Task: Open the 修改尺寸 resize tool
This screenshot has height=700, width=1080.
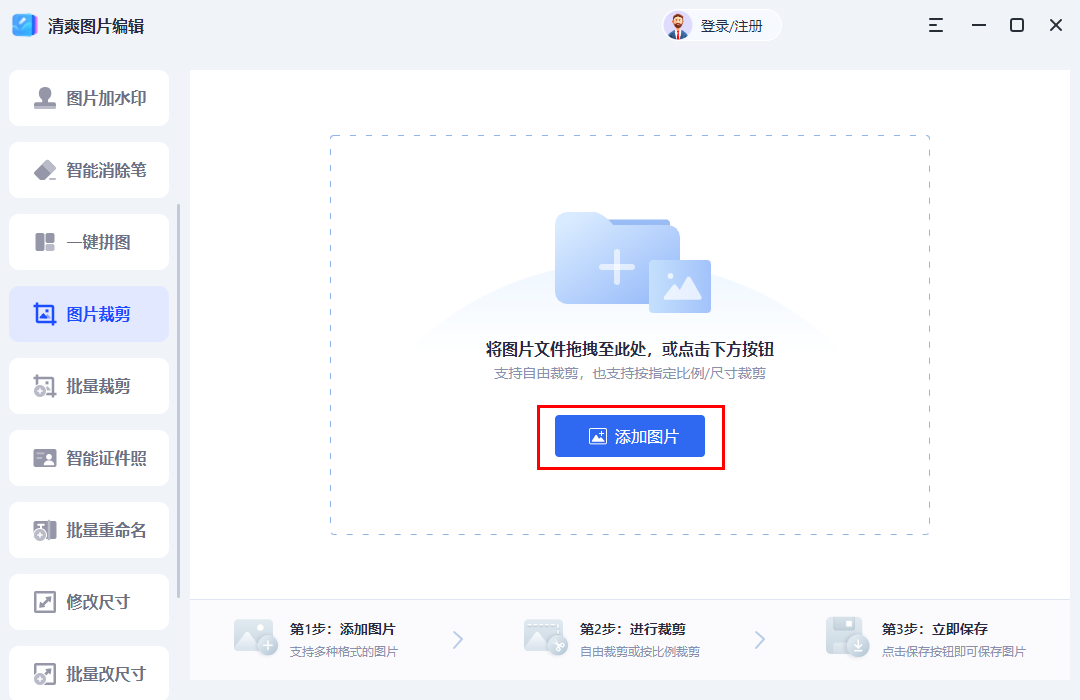Action: click(88, 602)
